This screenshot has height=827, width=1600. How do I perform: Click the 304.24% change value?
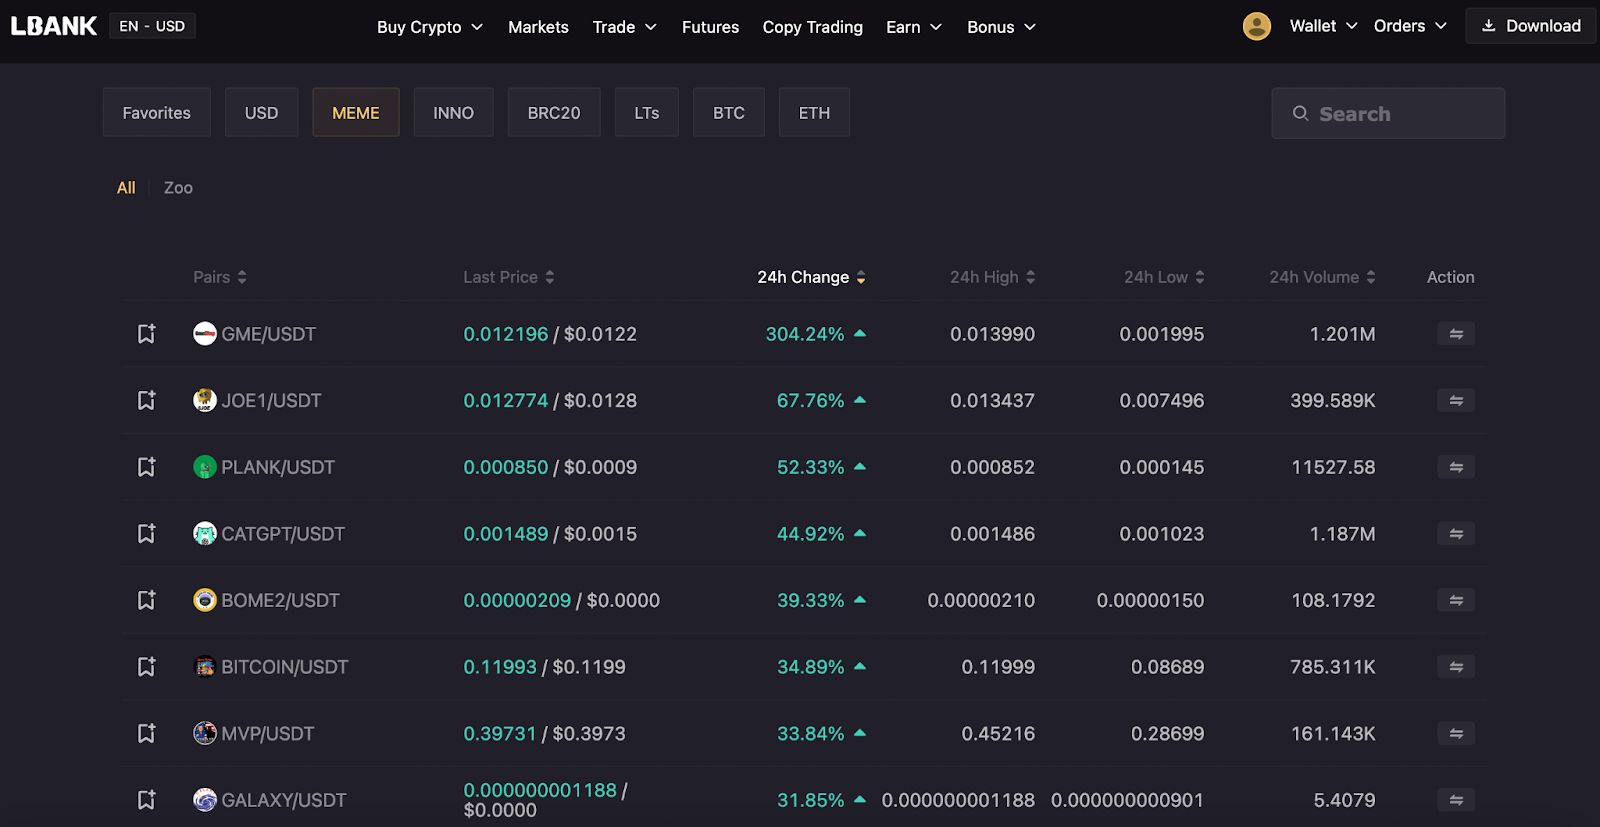pyautogui.click(x=805, y=334)
